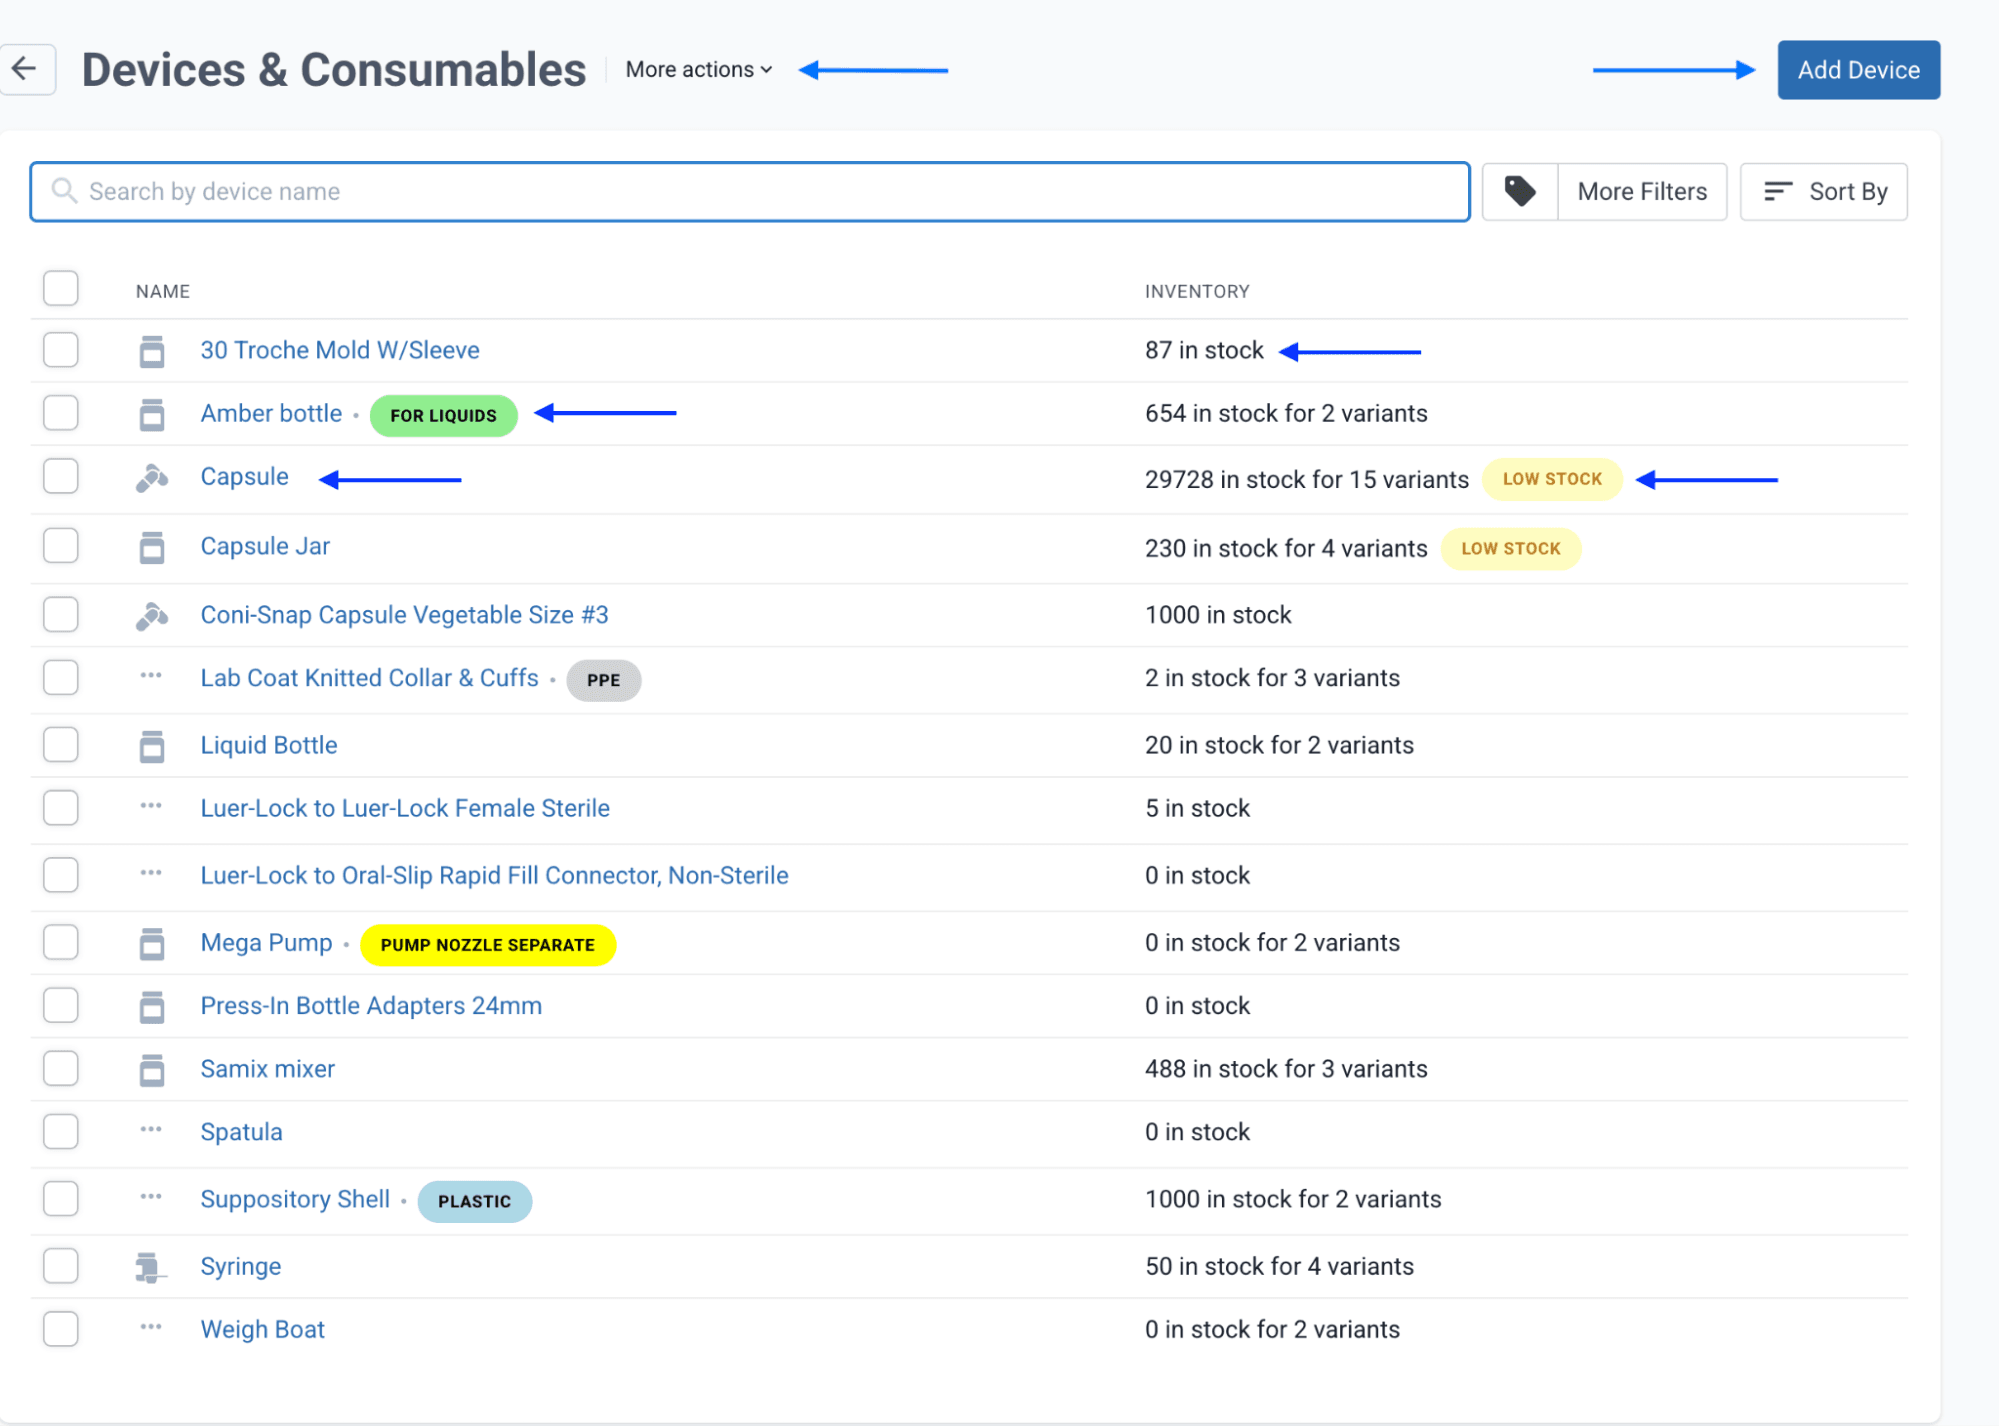Click the capsule icon beside Coni-Snap Capsule
This screenshot has width=1999, height=1427.
pos(151,616)
